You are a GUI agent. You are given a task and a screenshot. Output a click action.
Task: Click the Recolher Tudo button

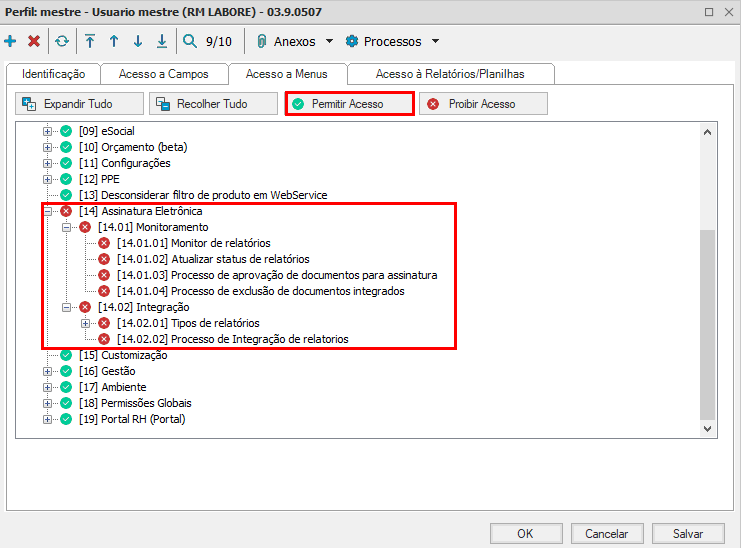214,104
